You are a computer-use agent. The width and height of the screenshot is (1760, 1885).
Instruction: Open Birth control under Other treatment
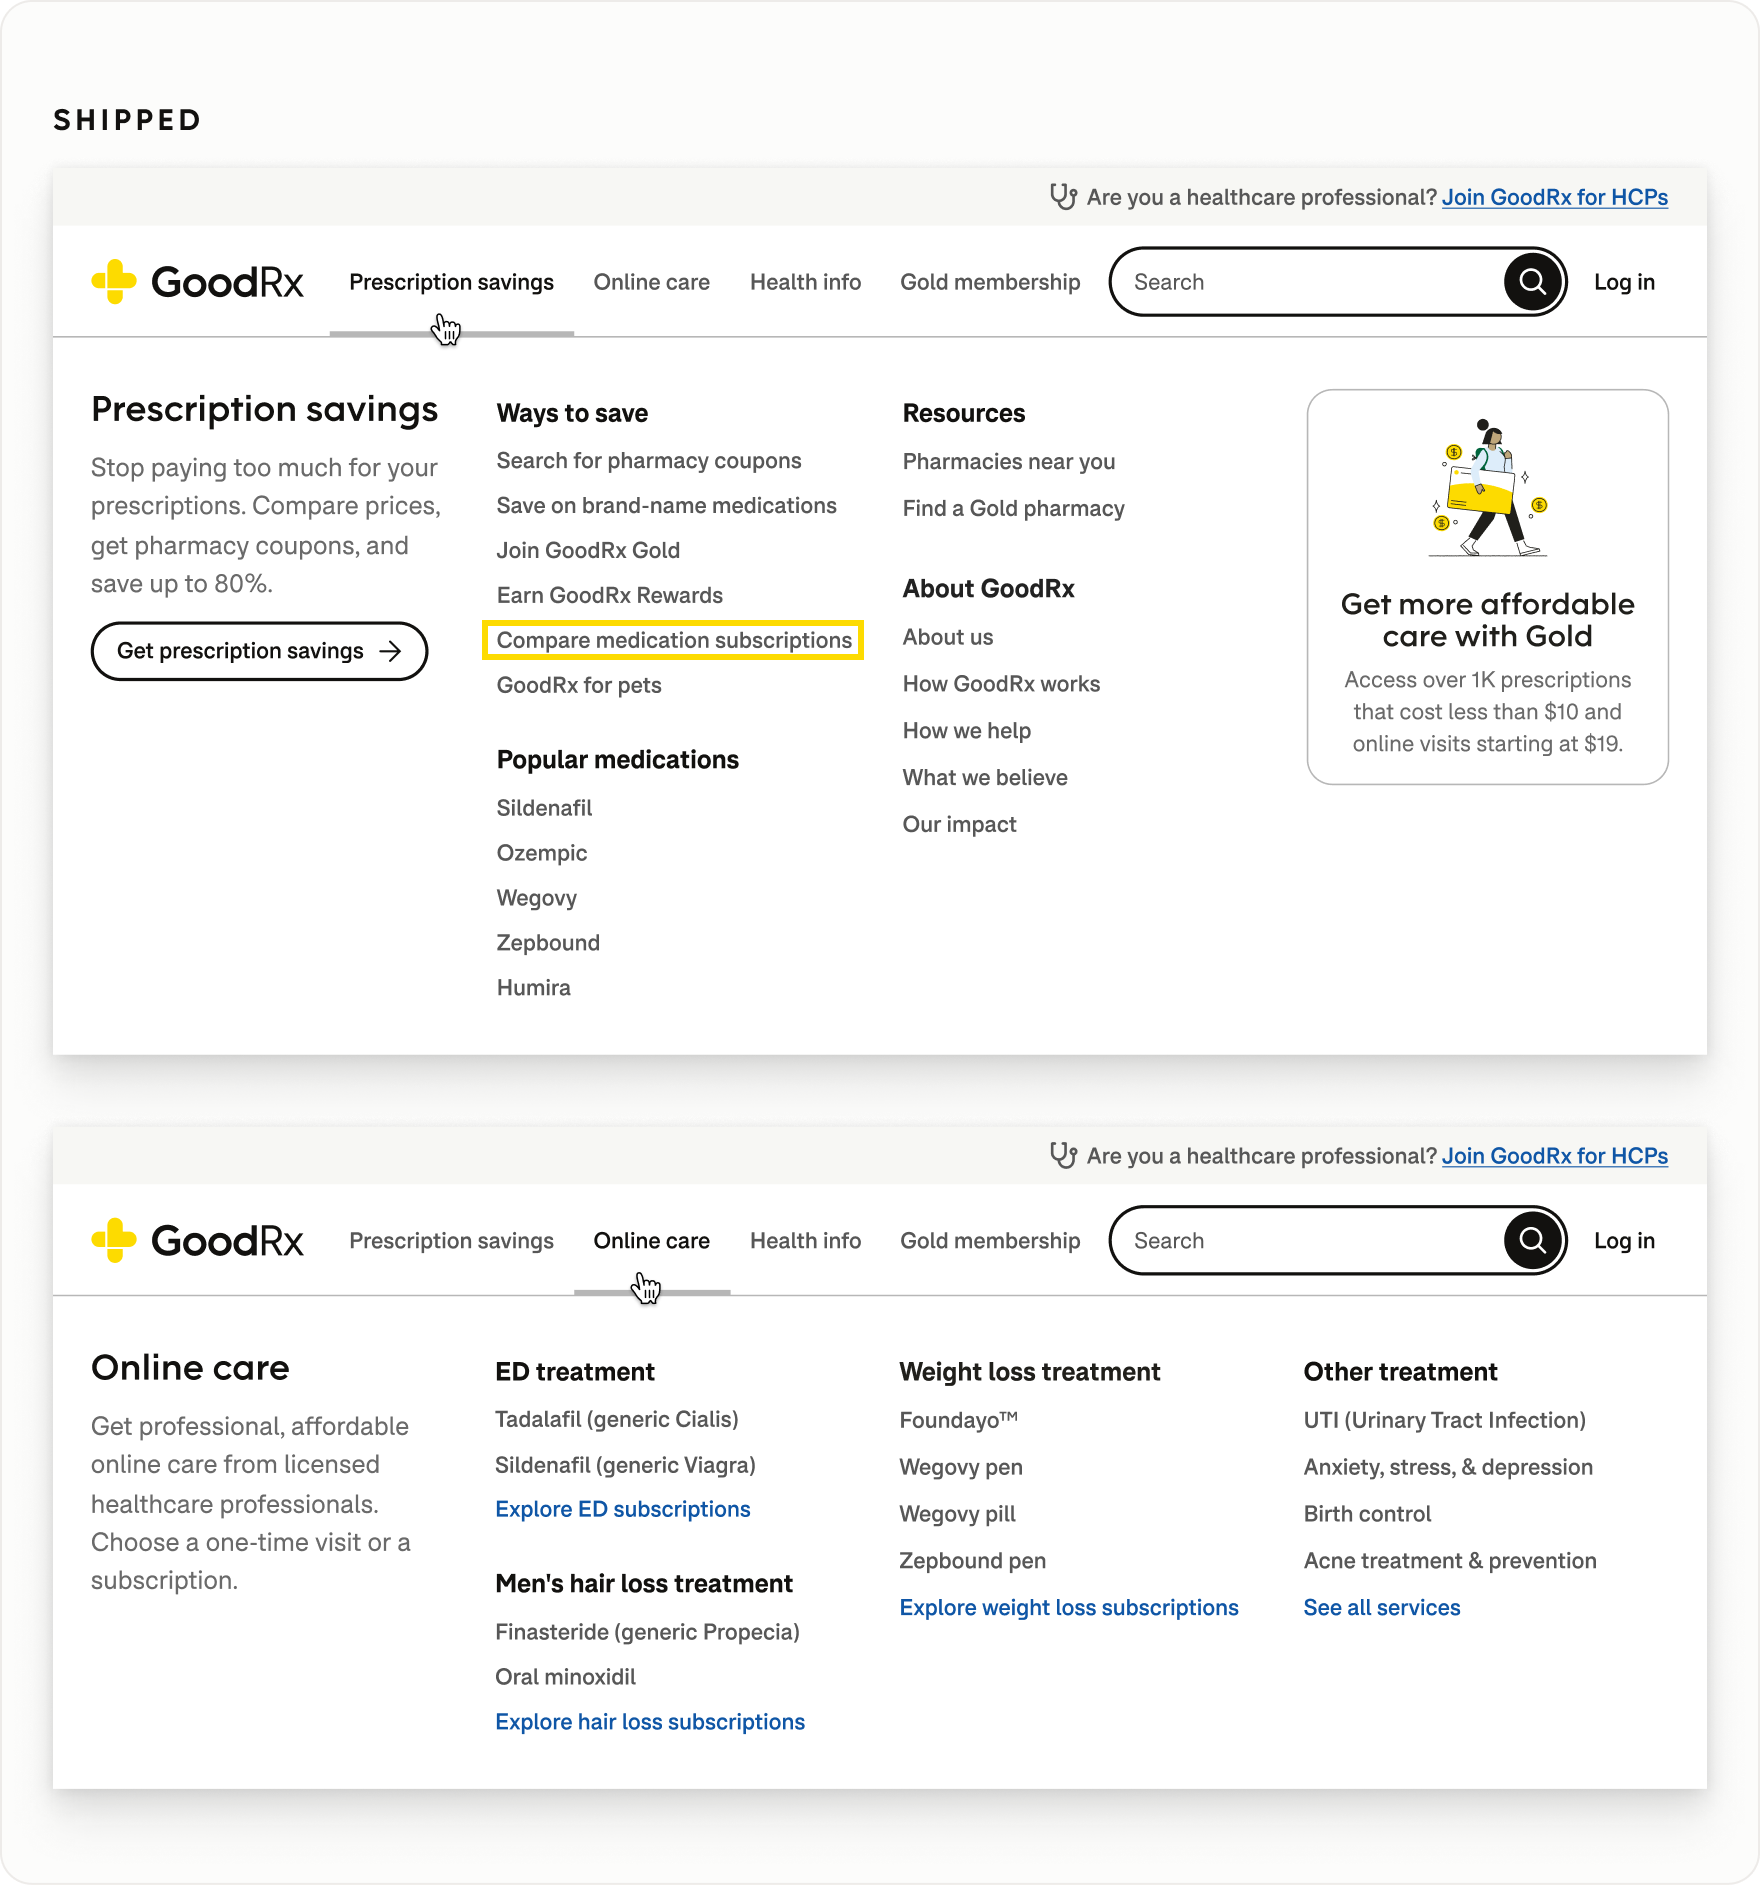1367,1514
